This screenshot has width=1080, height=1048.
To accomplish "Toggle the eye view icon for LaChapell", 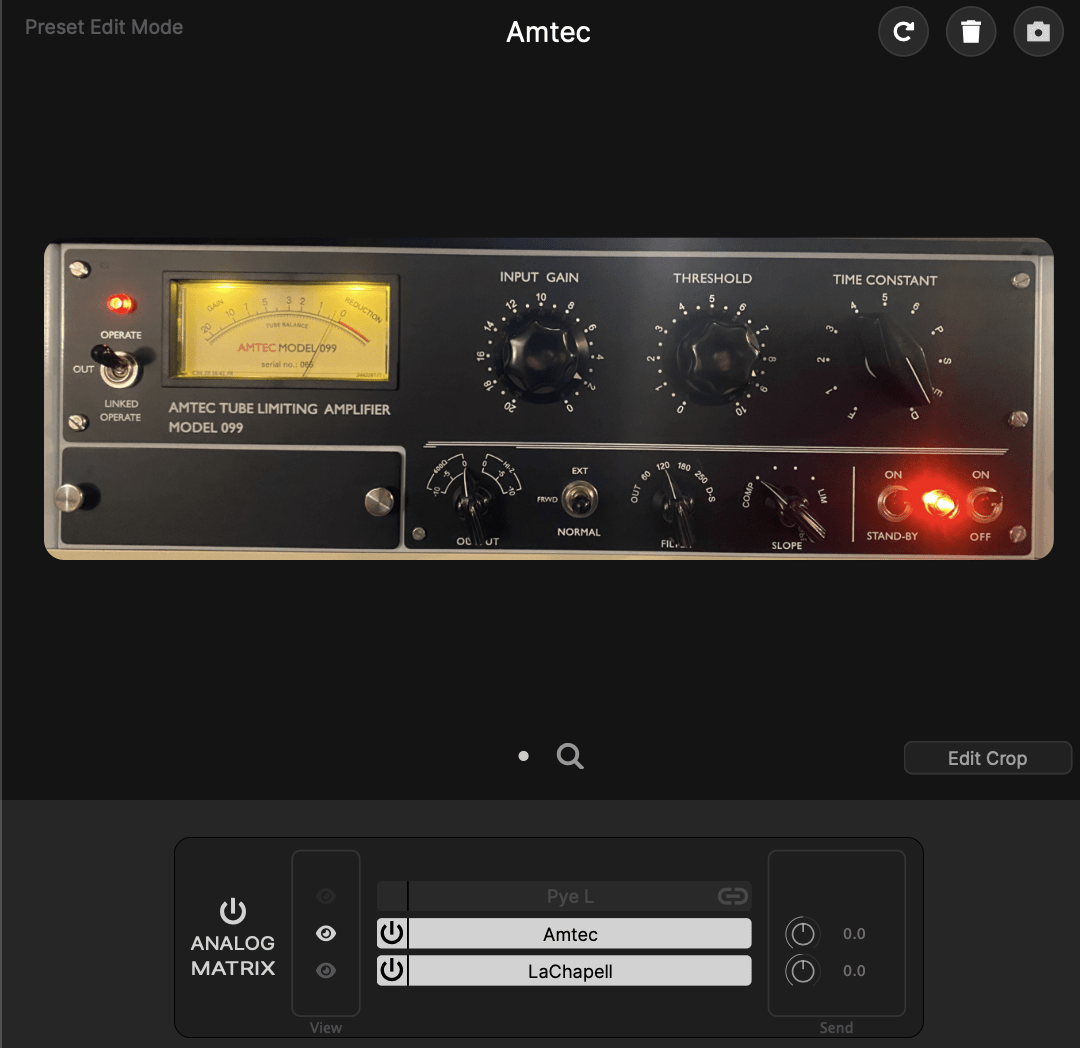I will pyautogui.click(x=325, y=970).
